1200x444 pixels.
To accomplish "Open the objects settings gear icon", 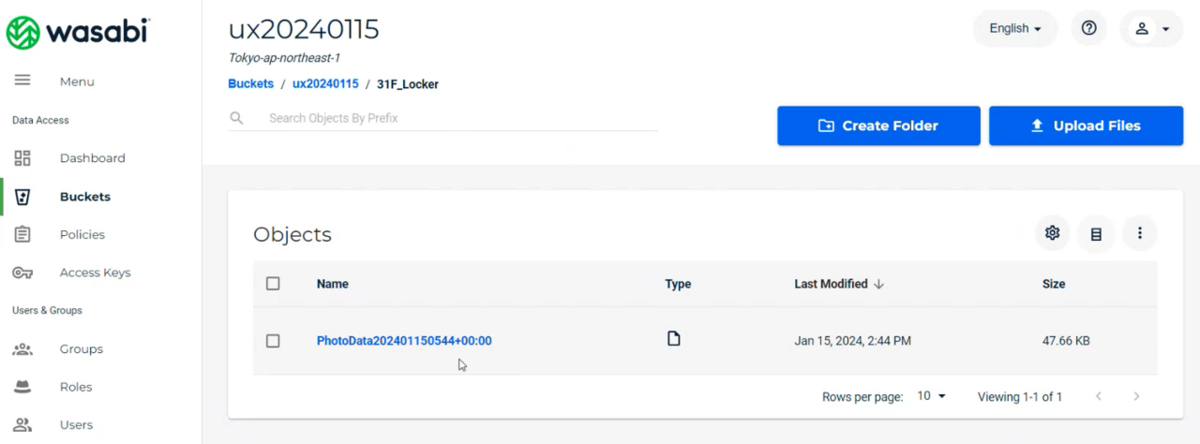I will [x=1052, y=233].
